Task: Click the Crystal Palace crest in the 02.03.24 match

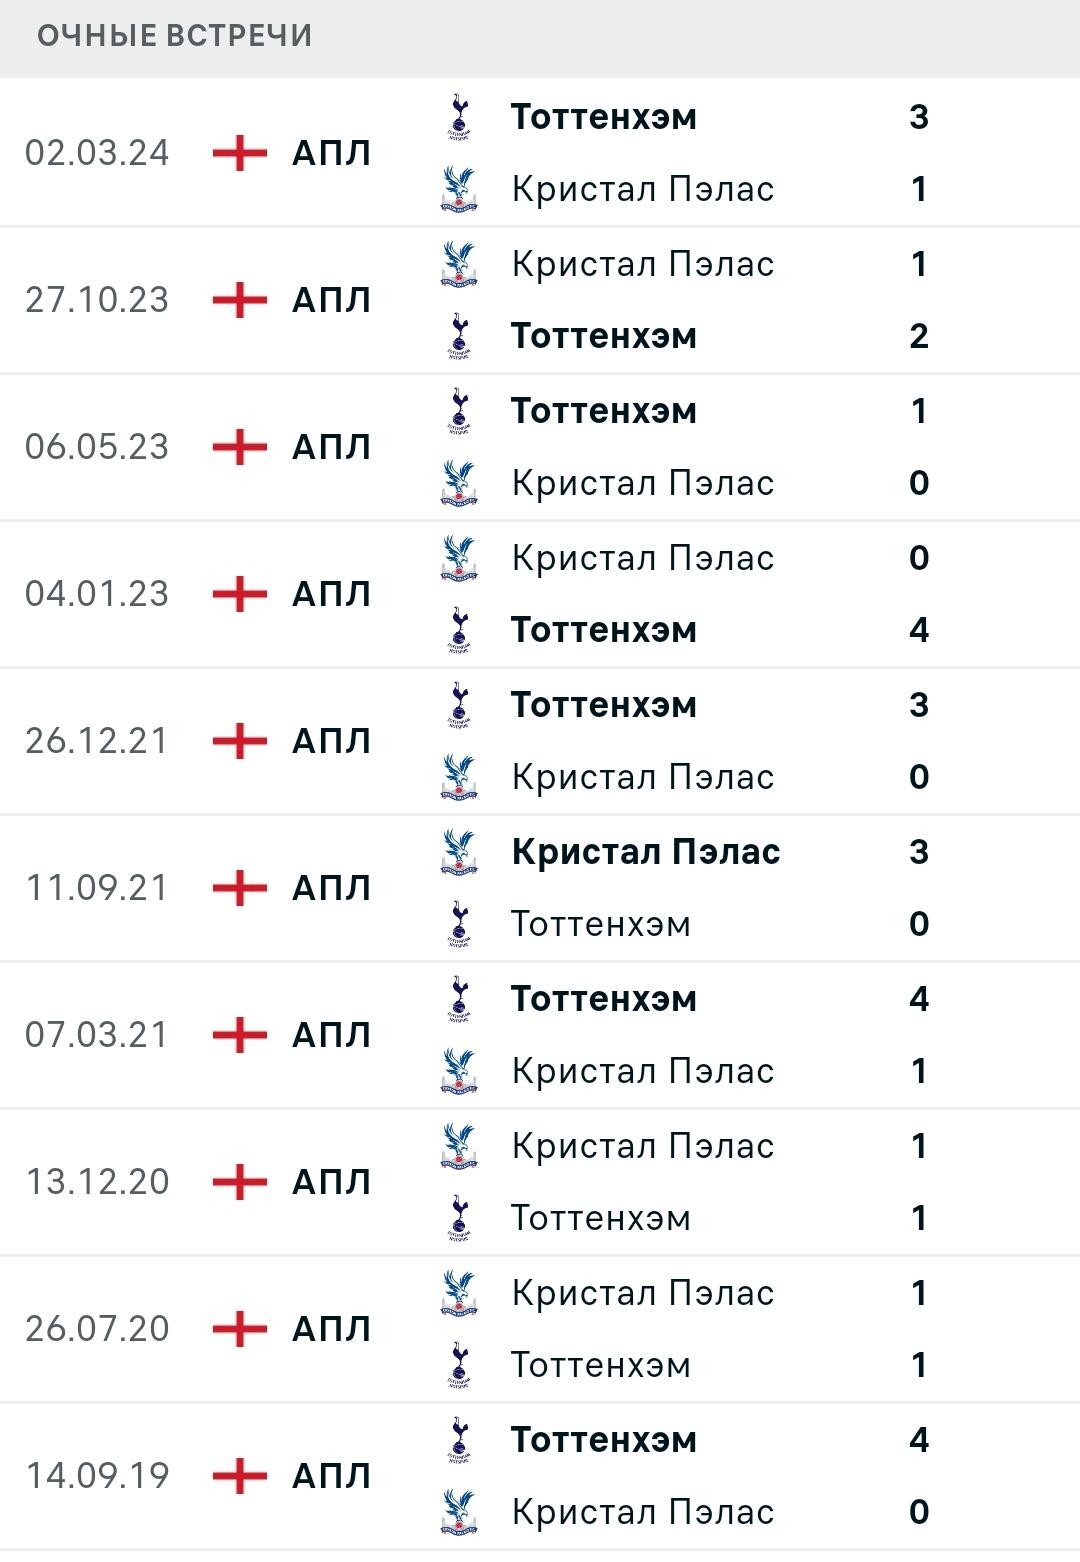Action: (x=459, y=189)
